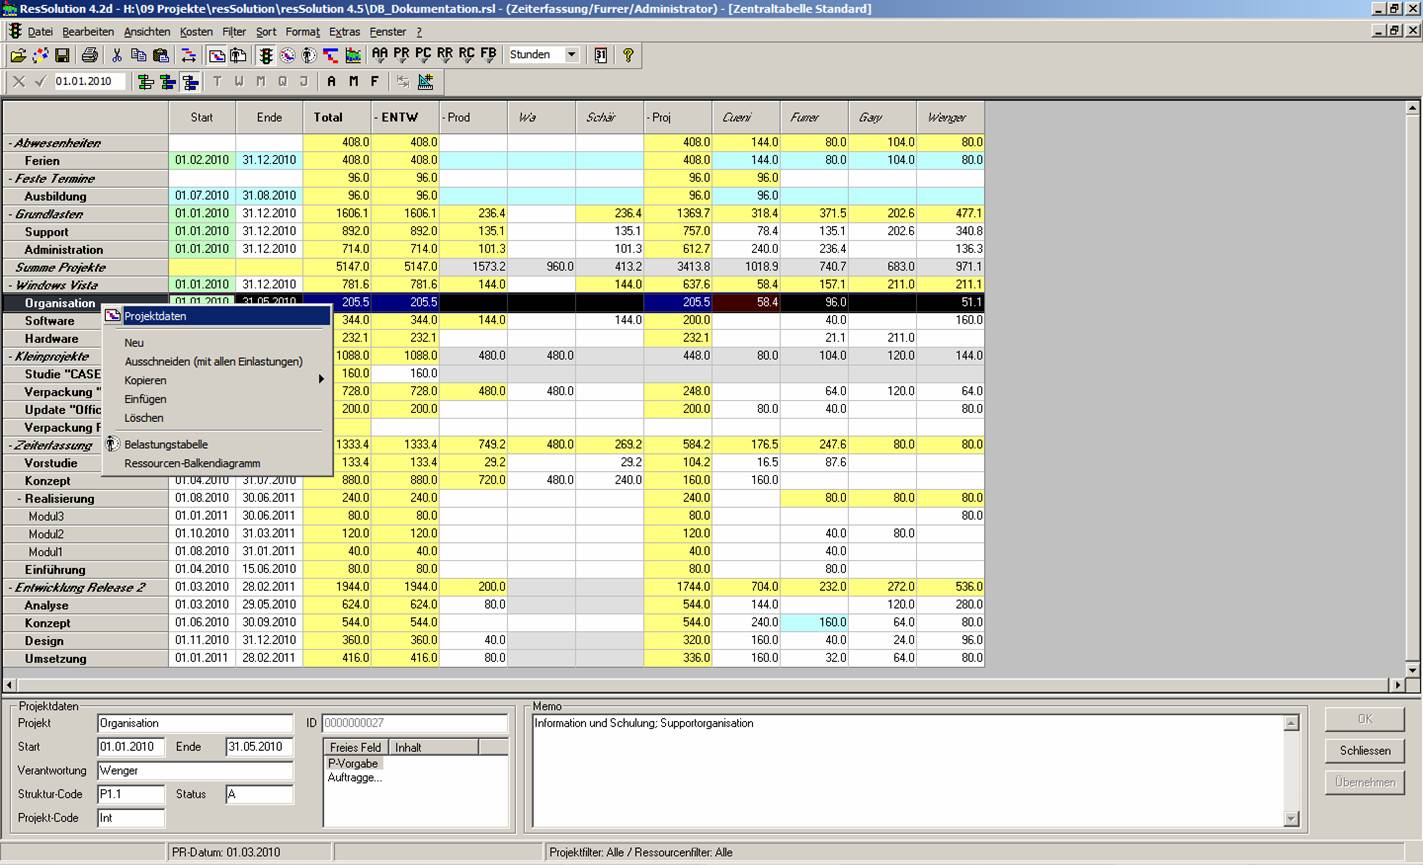The height and width of the screenshot is (865, 1423).
Task: Toggle the greyed J period button
Action: tap(304, 82)
